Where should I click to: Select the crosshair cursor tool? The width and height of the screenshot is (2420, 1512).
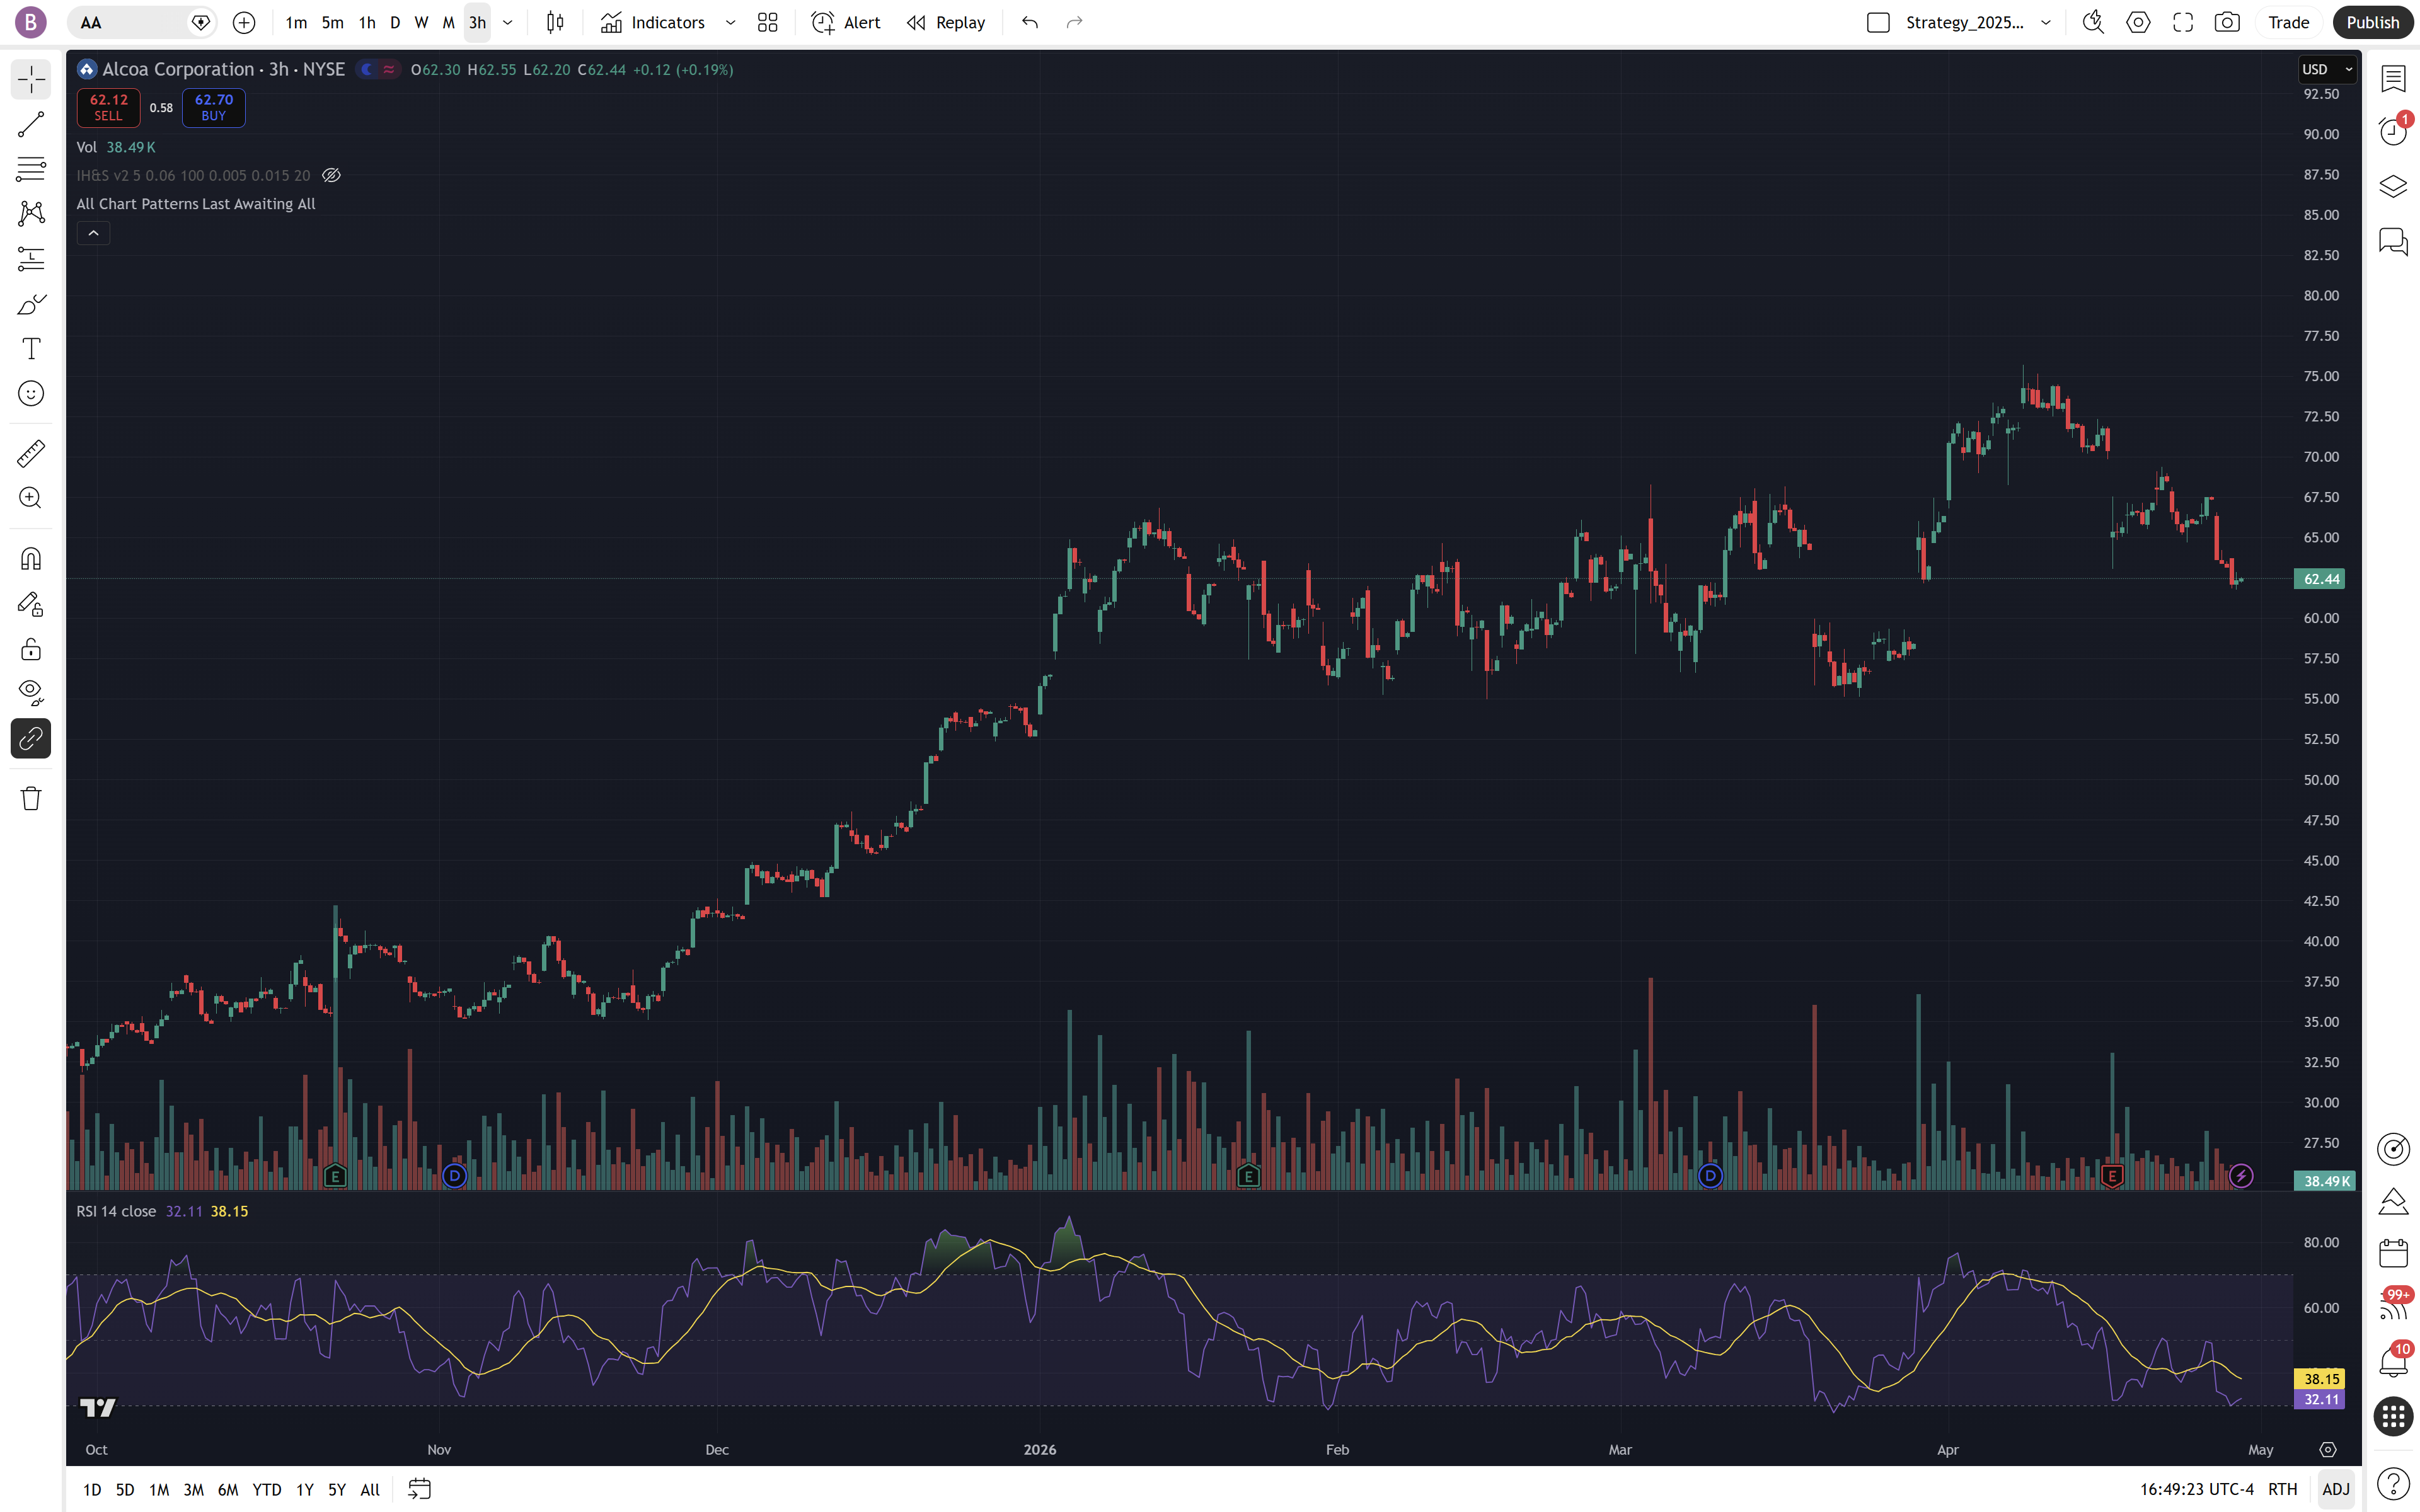[x=31, y=80]
